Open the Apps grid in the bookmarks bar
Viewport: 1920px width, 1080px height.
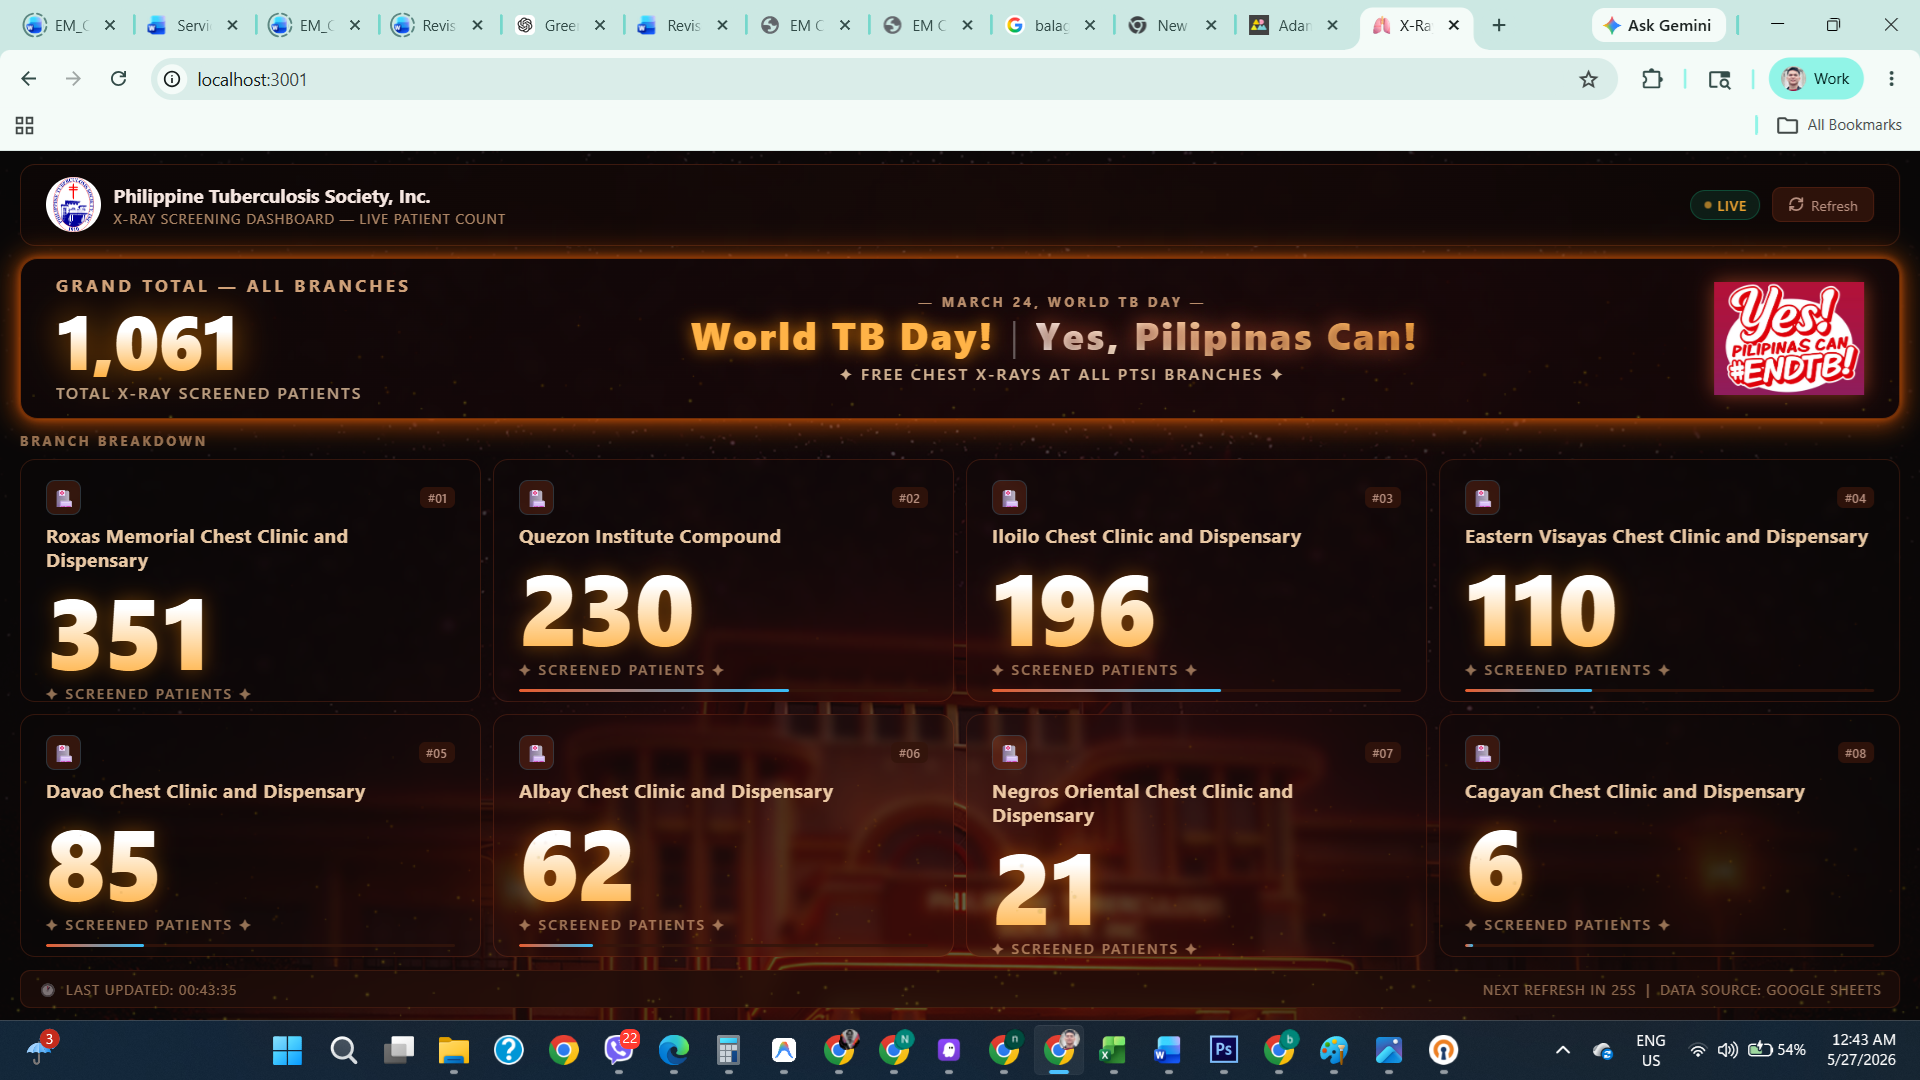click(x=25, y=125)
